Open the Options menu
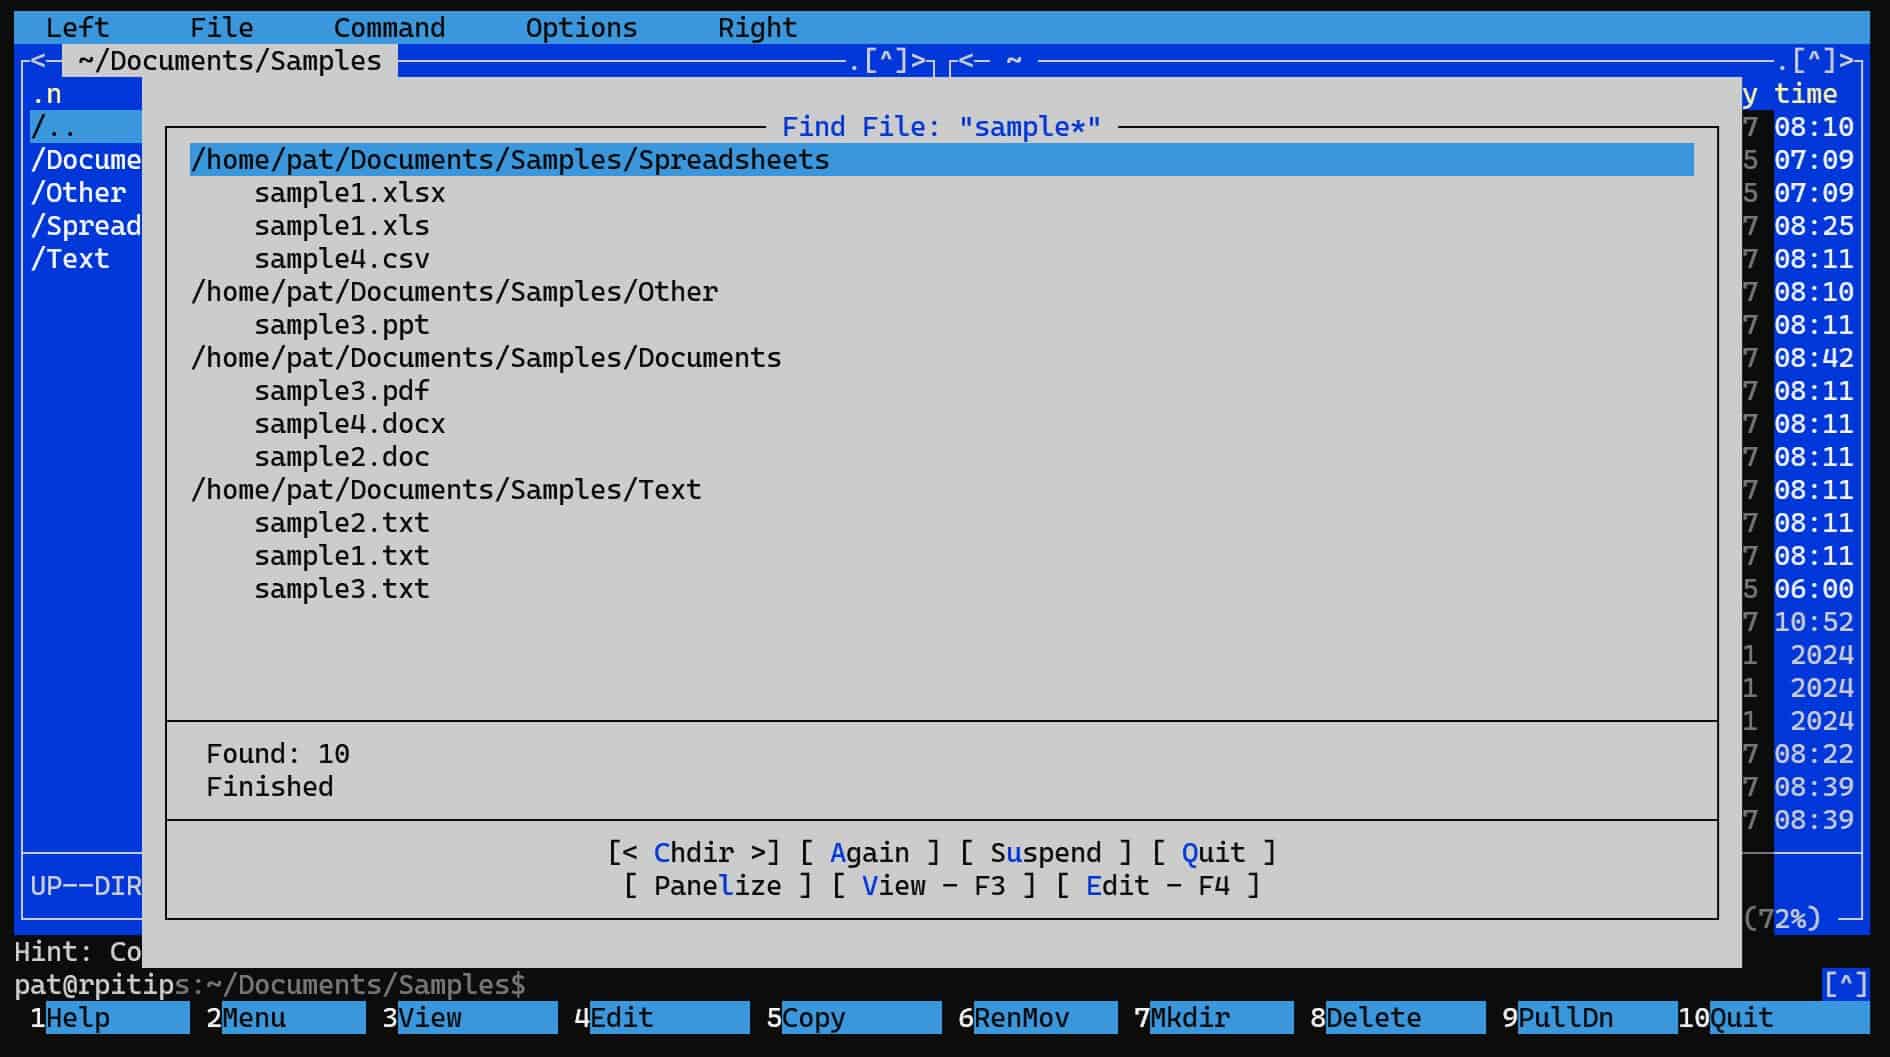This screenshot has height=1057, width=1890. coord(581,28)
